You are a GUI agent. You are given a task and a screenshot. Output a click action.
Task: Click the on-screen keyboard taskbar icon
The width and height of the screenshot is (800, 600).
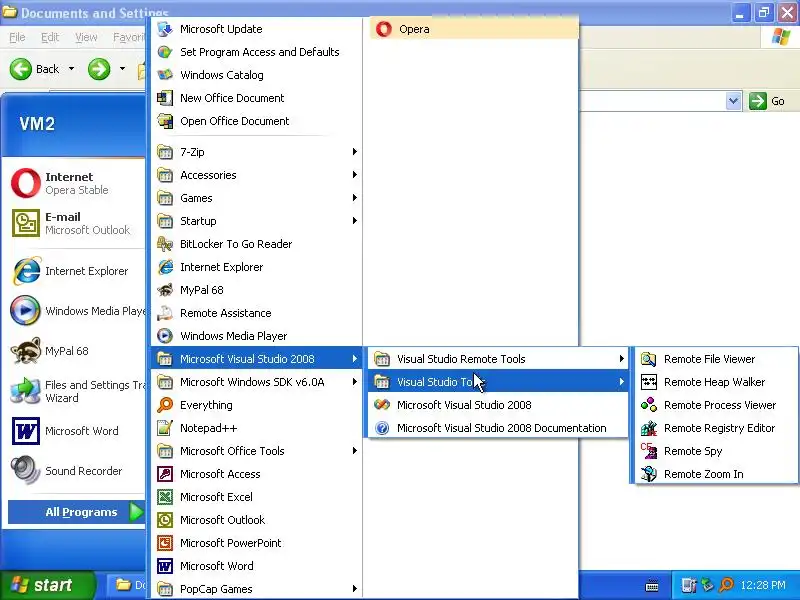tap(652, 586)
